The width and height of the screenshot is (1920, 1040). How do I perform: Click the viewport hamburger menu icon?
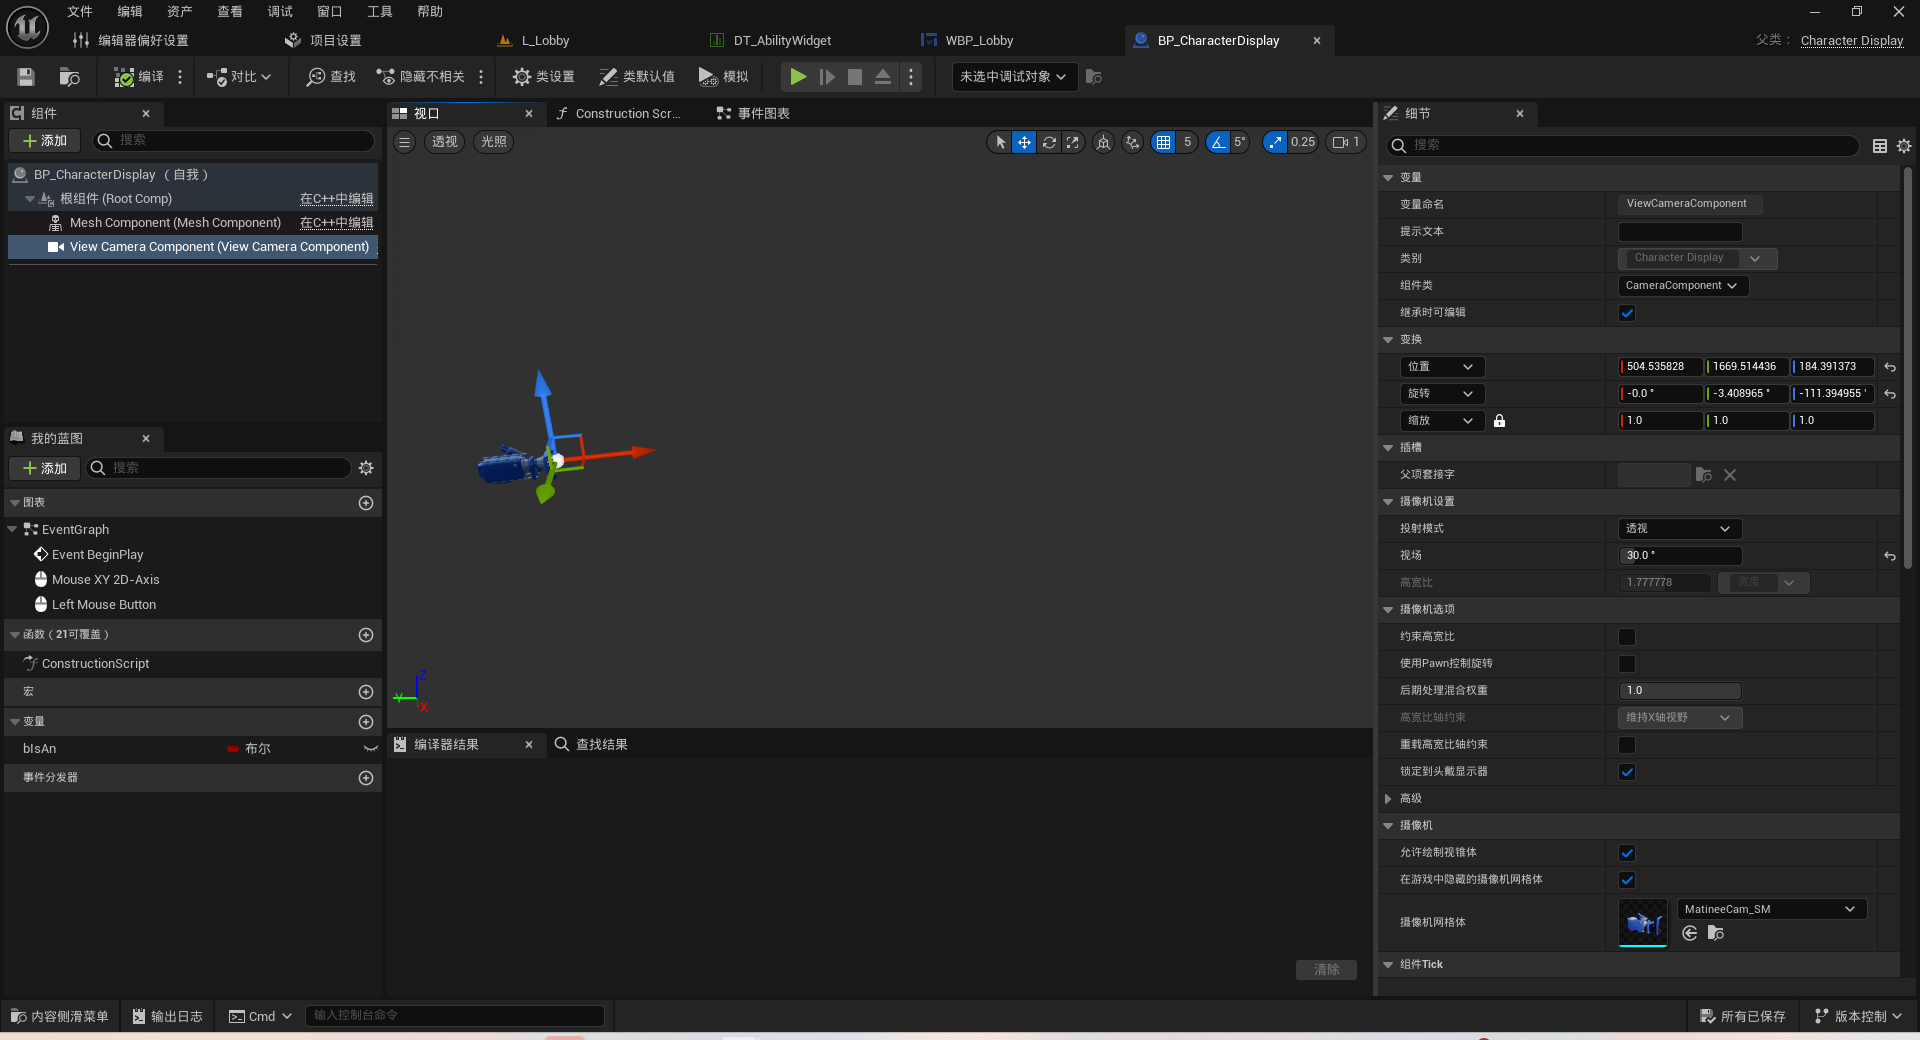[404, 142]
